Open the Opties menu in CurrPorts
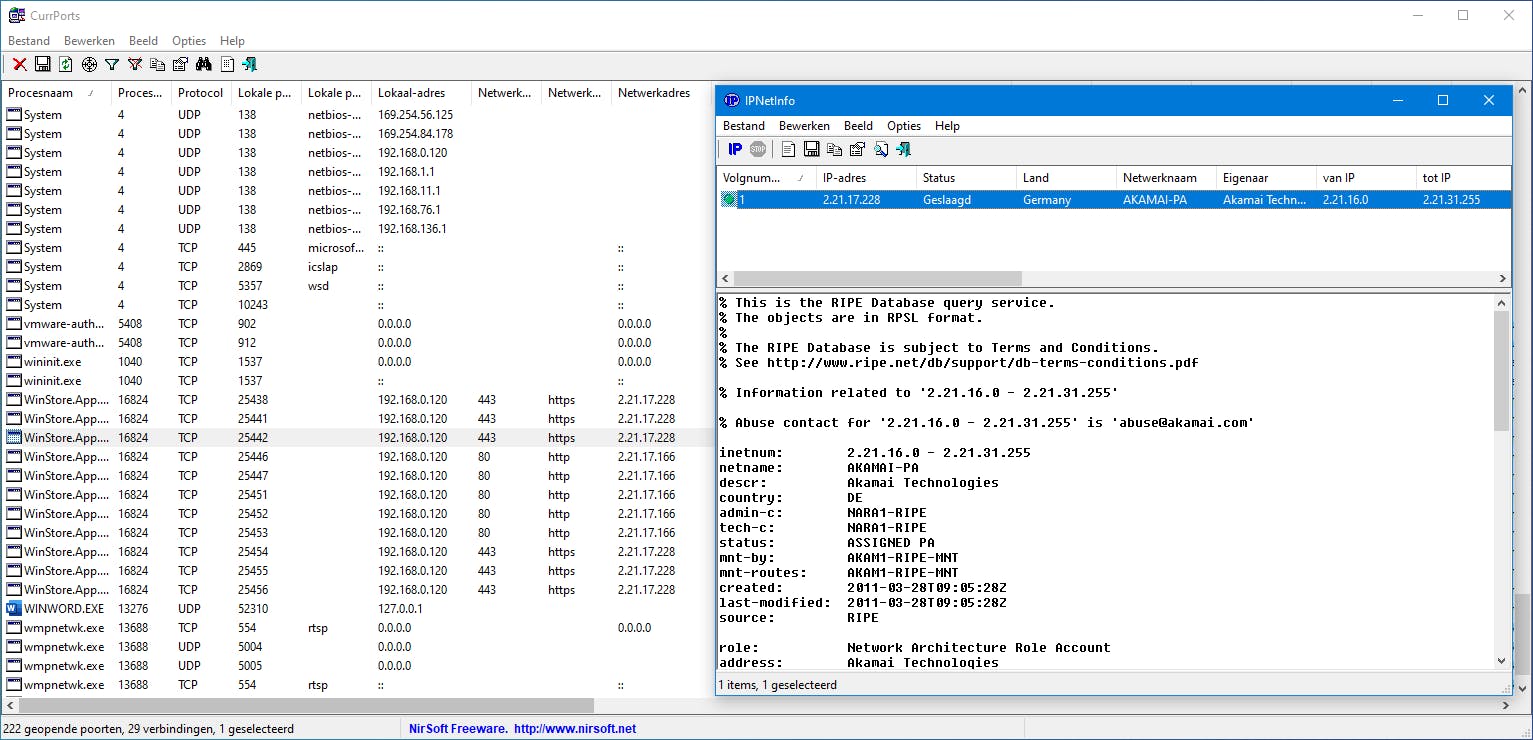This screenshot has height=740, width=1533. tap(188, 41)
